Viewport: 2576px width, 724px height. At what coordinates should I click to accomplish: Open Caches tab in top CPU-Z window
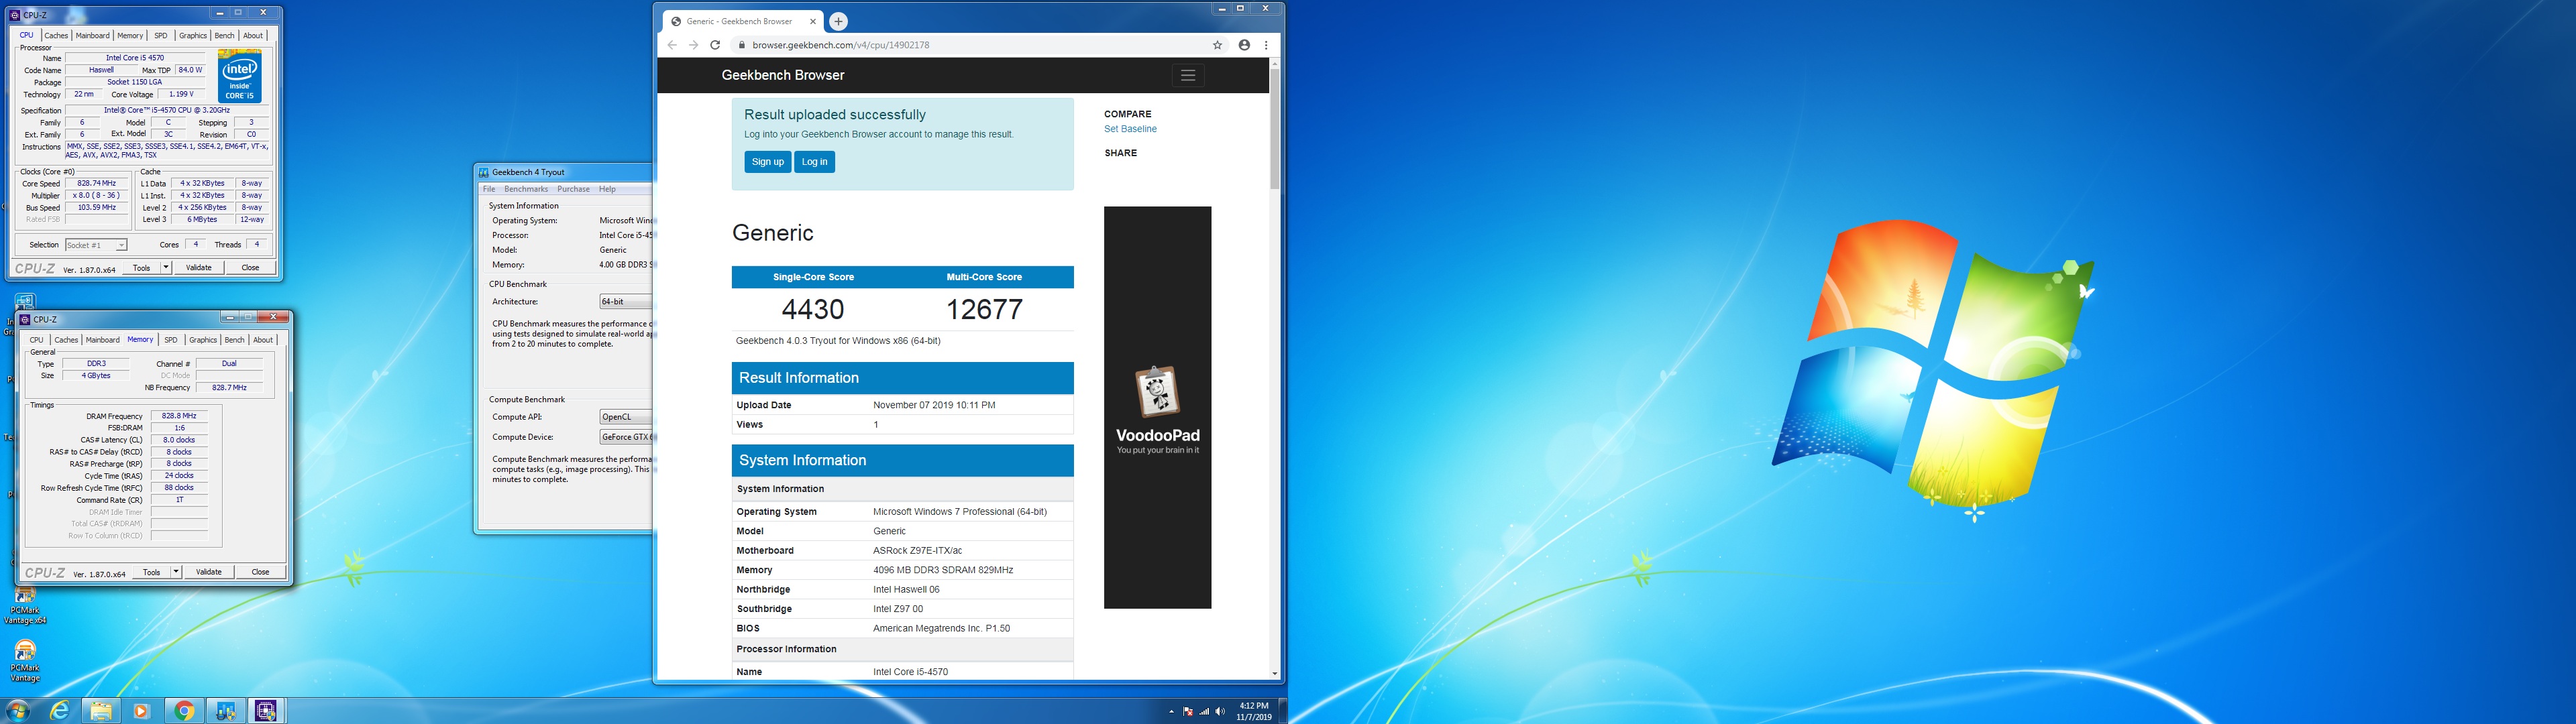point(56,36)
